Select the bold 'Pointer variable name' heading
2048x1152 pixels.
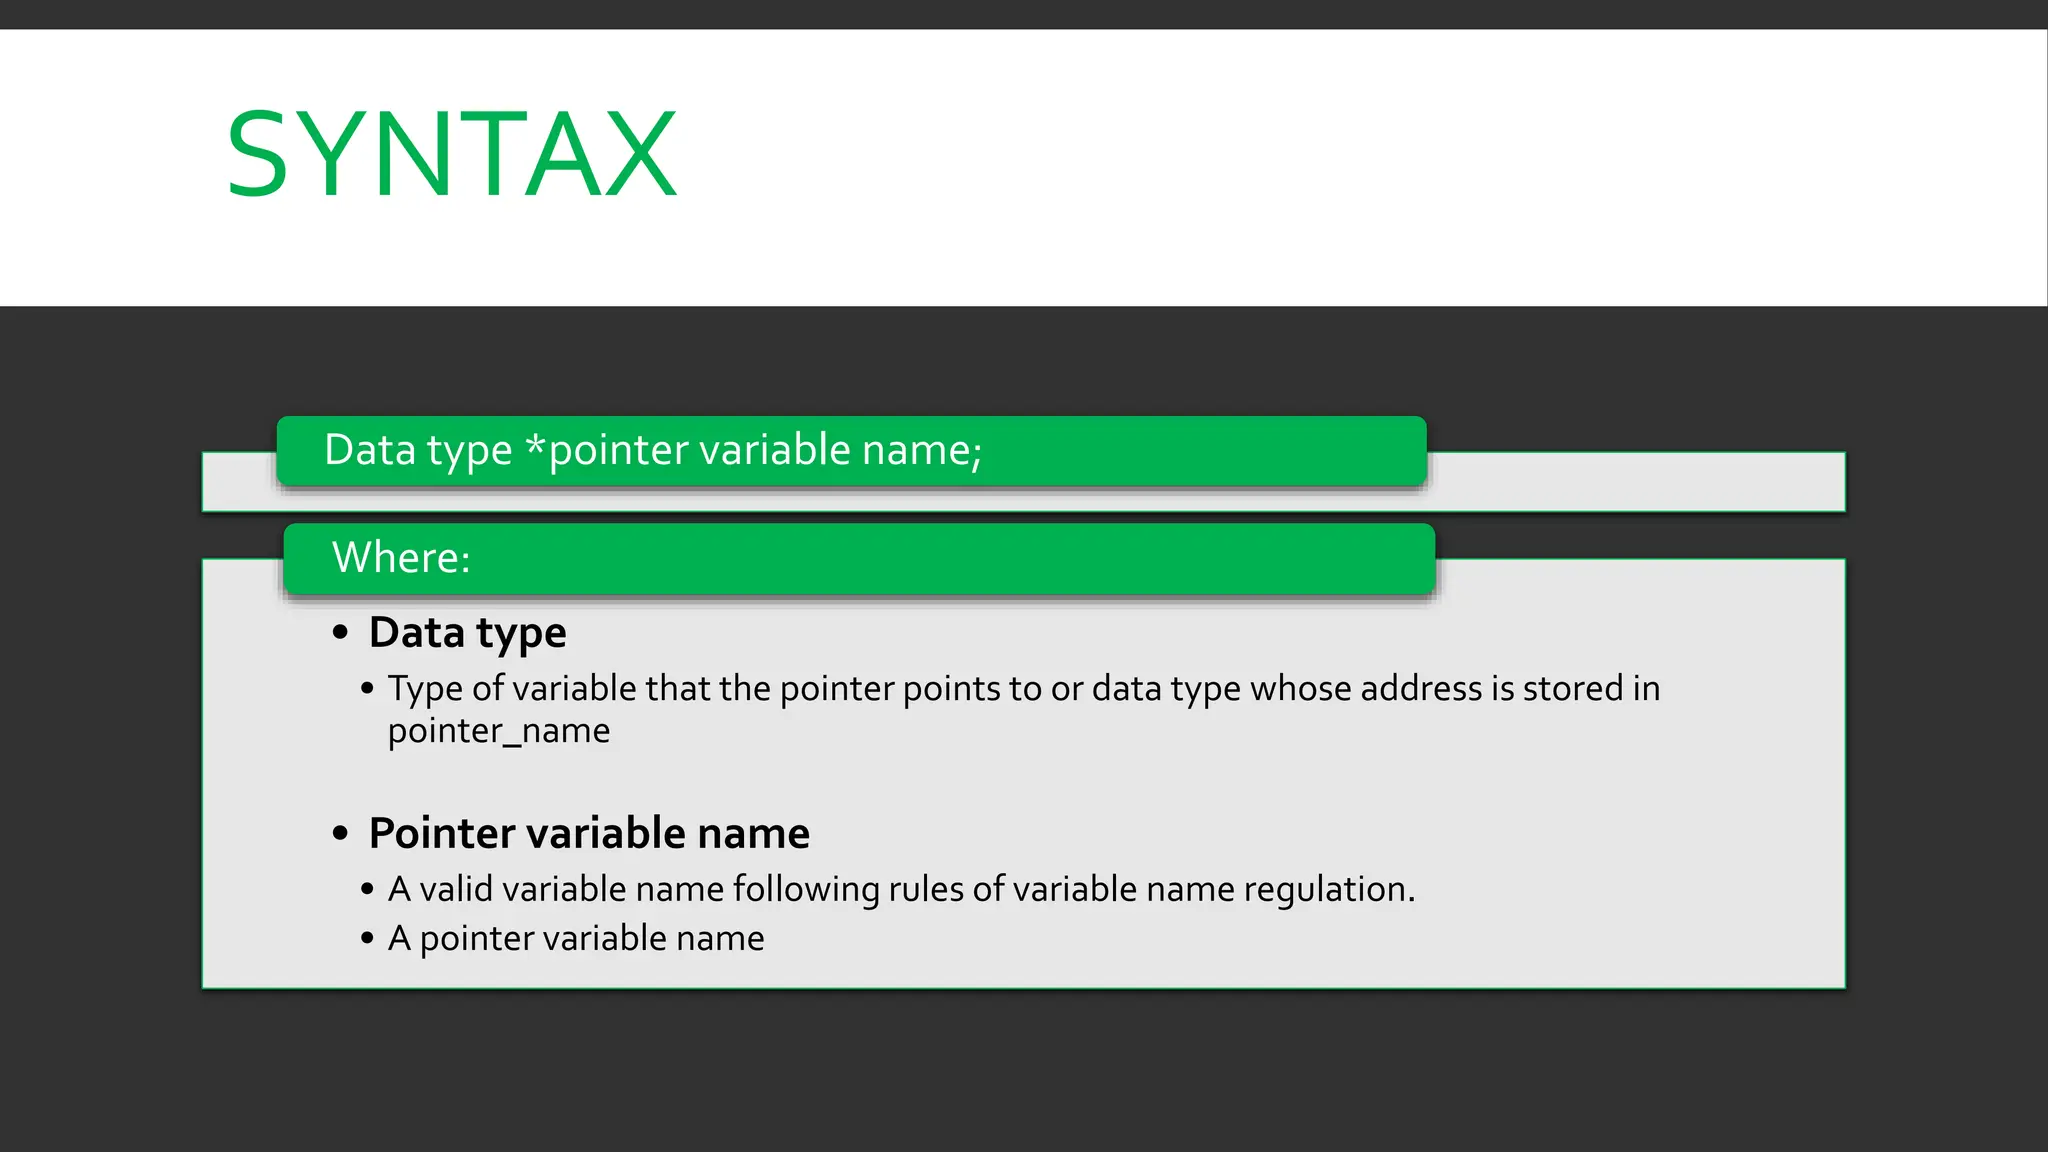[589, 833]
